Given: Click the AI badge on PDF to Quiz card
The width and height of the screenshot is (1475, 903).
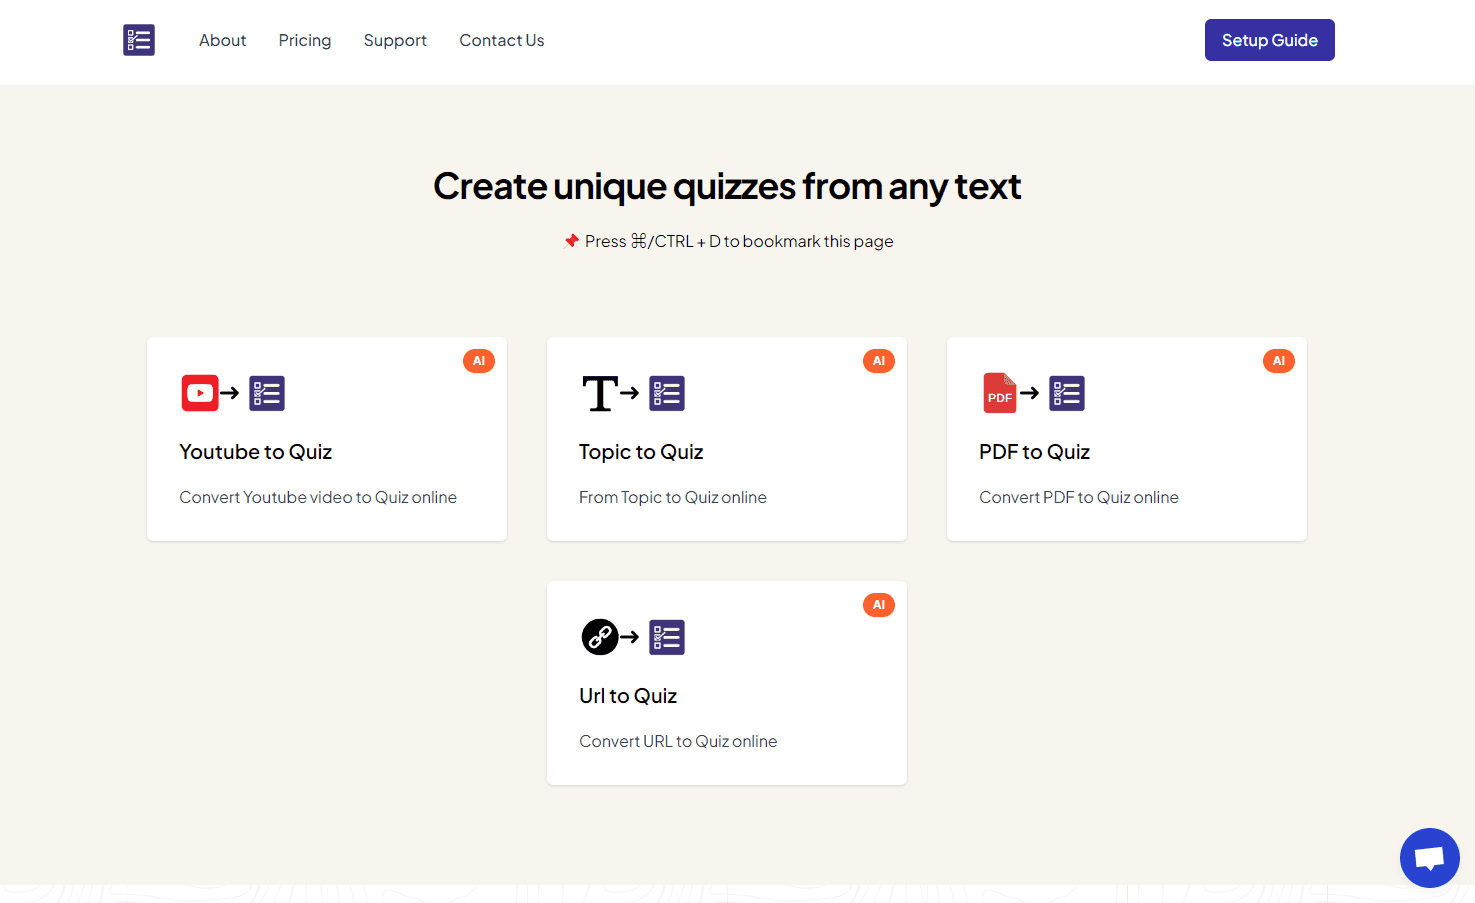Looking at the screenshot, I should click(1279, 361).
